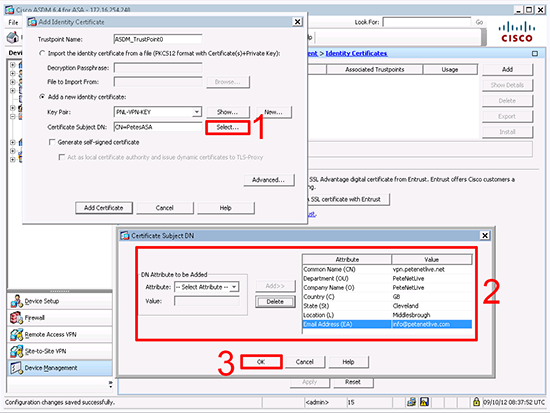Click the Device Setup panel icon
Screen dimensions: 550x413
pyautogui.click(x=16, y=301)
